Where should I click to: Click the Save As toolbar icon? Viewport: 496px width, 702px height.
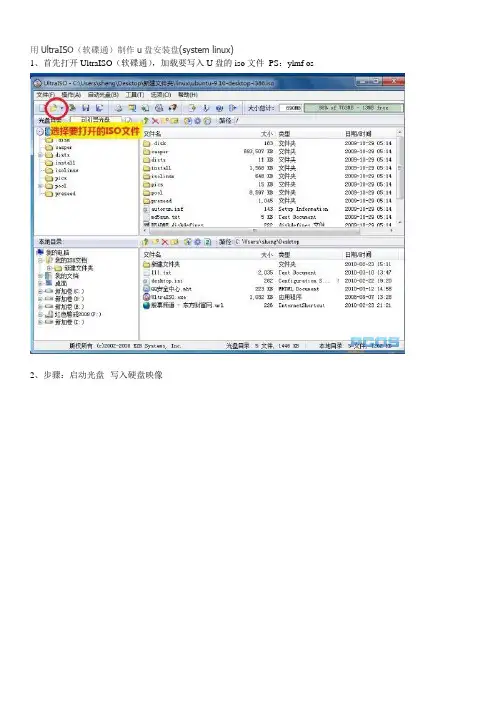click(99, 108)
